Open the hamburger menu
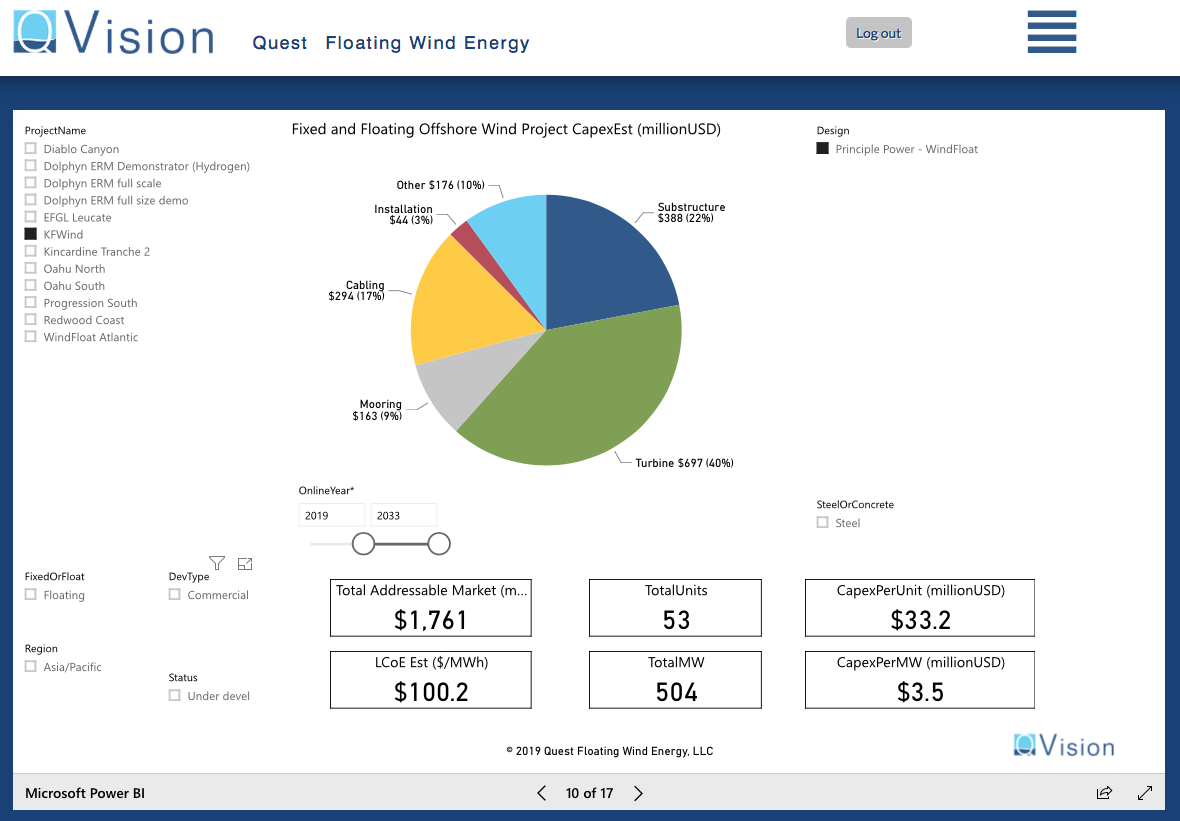1180x821 pixels. [1051, 32]
